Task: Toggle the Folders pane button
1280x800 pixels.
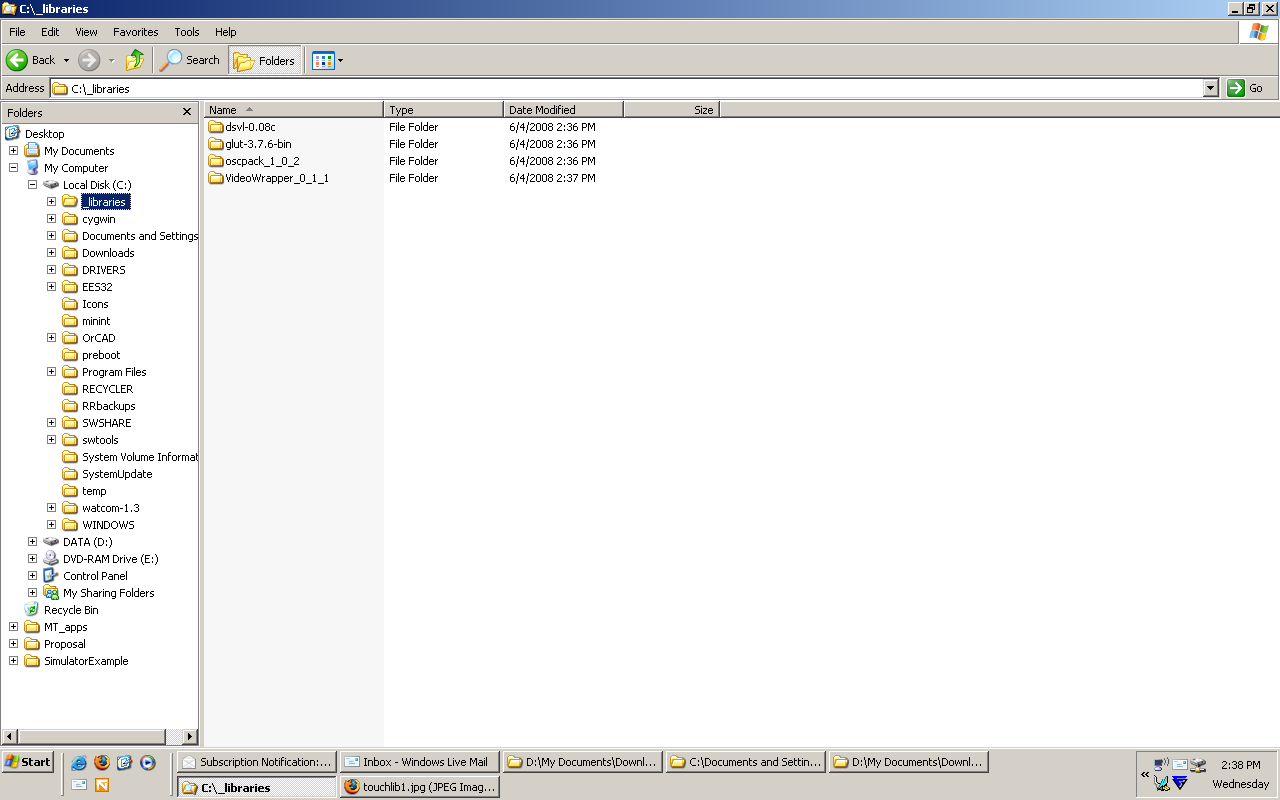Action: [x=265, y=60]
